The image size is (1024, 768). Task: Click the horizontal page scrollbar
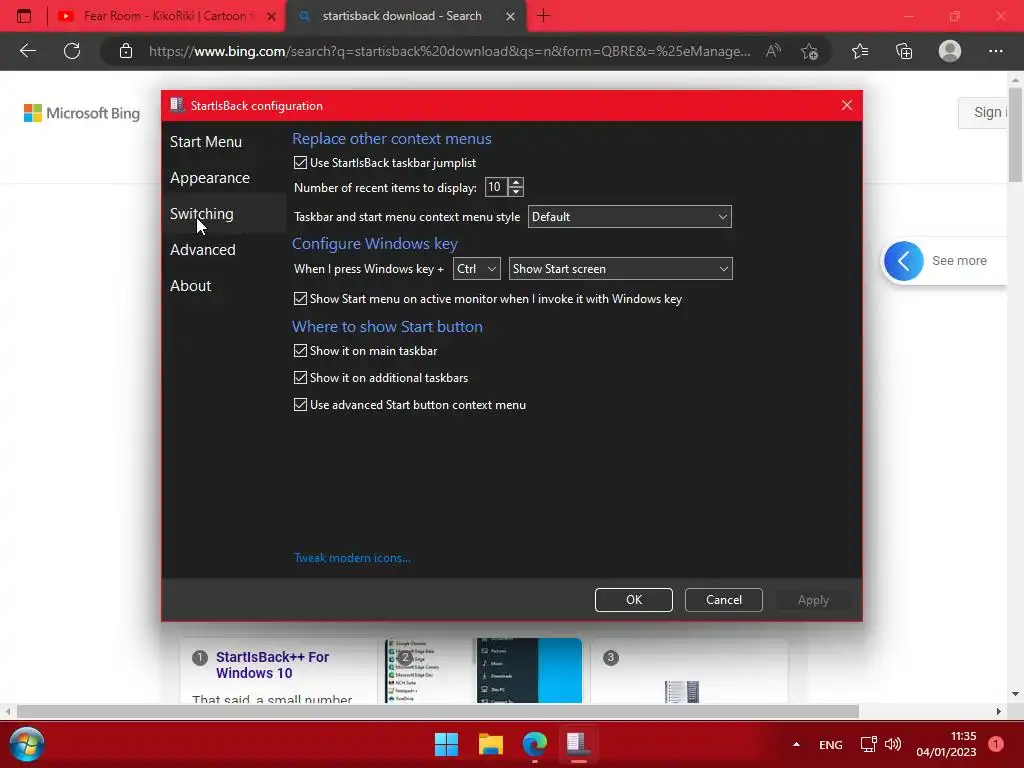438,711
